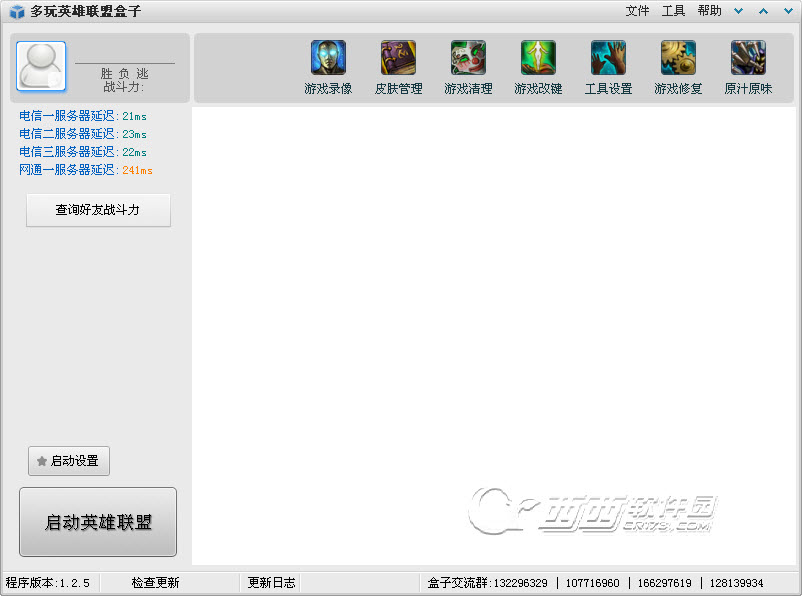Select 电信一服务器延迟 entry

click(x=83, y=116)
